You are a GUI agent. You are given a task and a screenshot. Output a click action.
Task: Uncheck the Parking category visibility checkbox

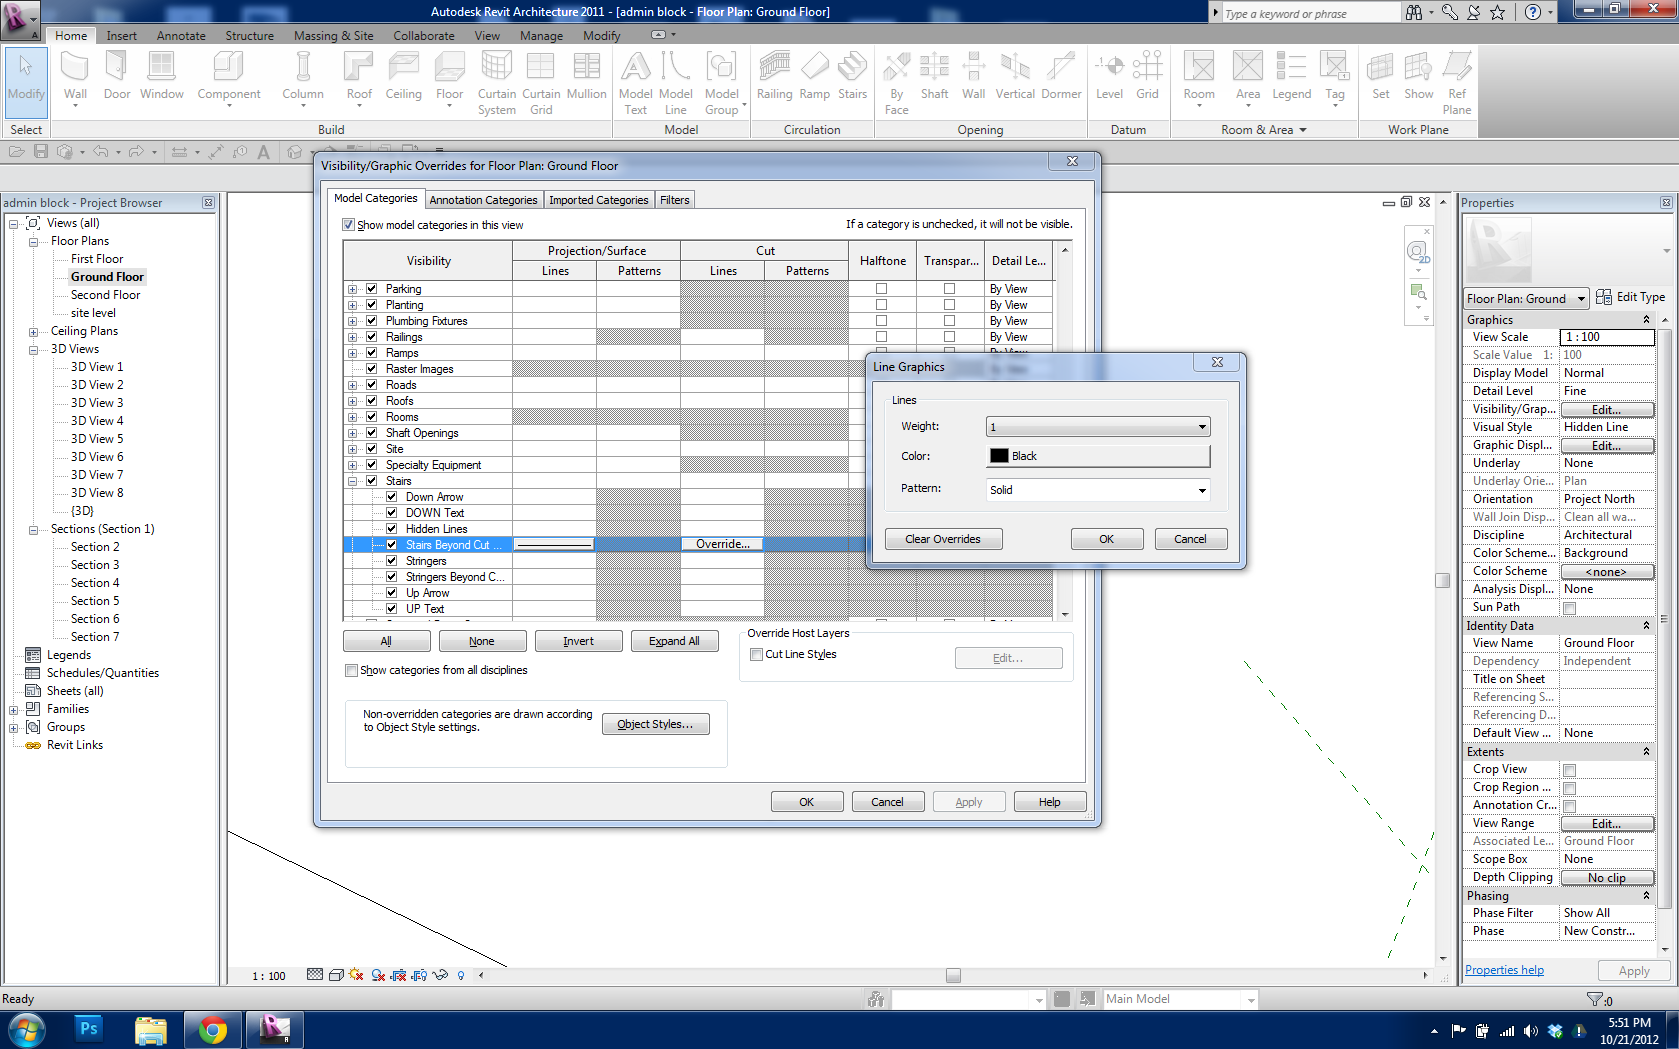(x=372, y=289)
